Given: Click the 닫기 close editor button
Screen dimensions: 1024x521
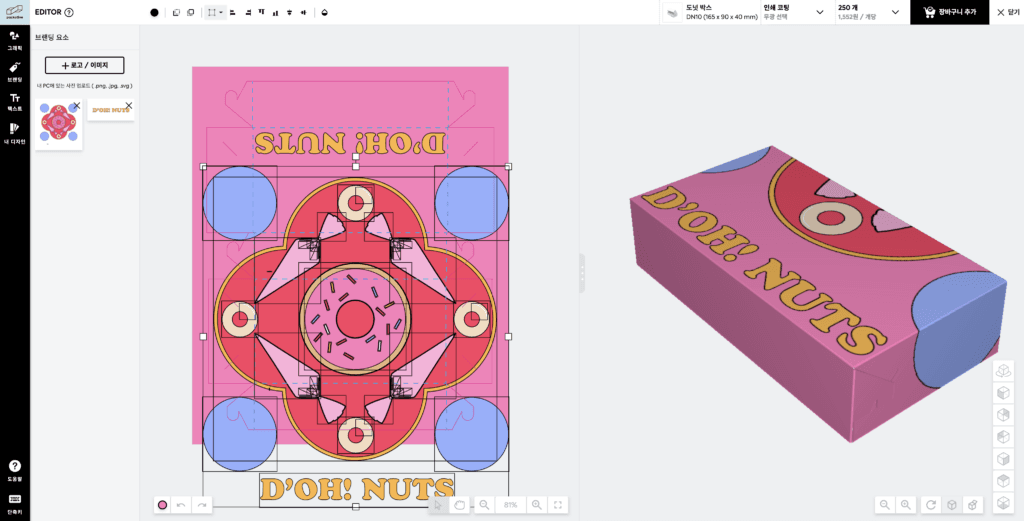Looking at the screenshot, I should pyautogui.click(x=1008, y=12).
